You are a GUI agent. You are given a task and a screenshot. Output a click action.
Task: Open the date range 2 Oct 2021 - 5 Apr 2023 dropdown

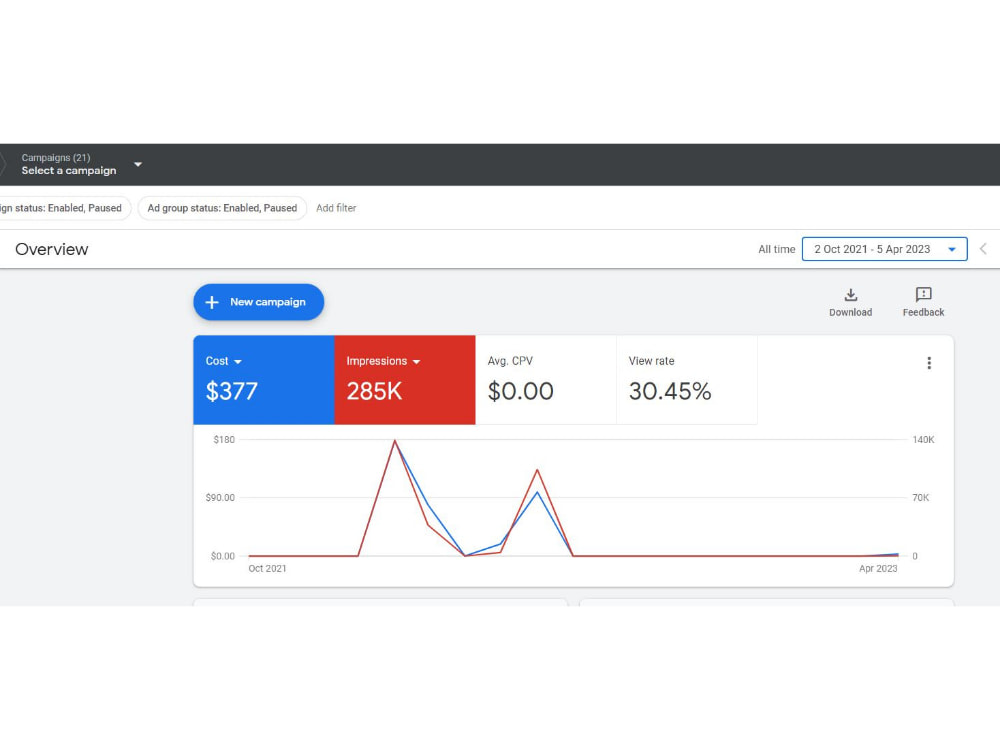click(884, 249)
